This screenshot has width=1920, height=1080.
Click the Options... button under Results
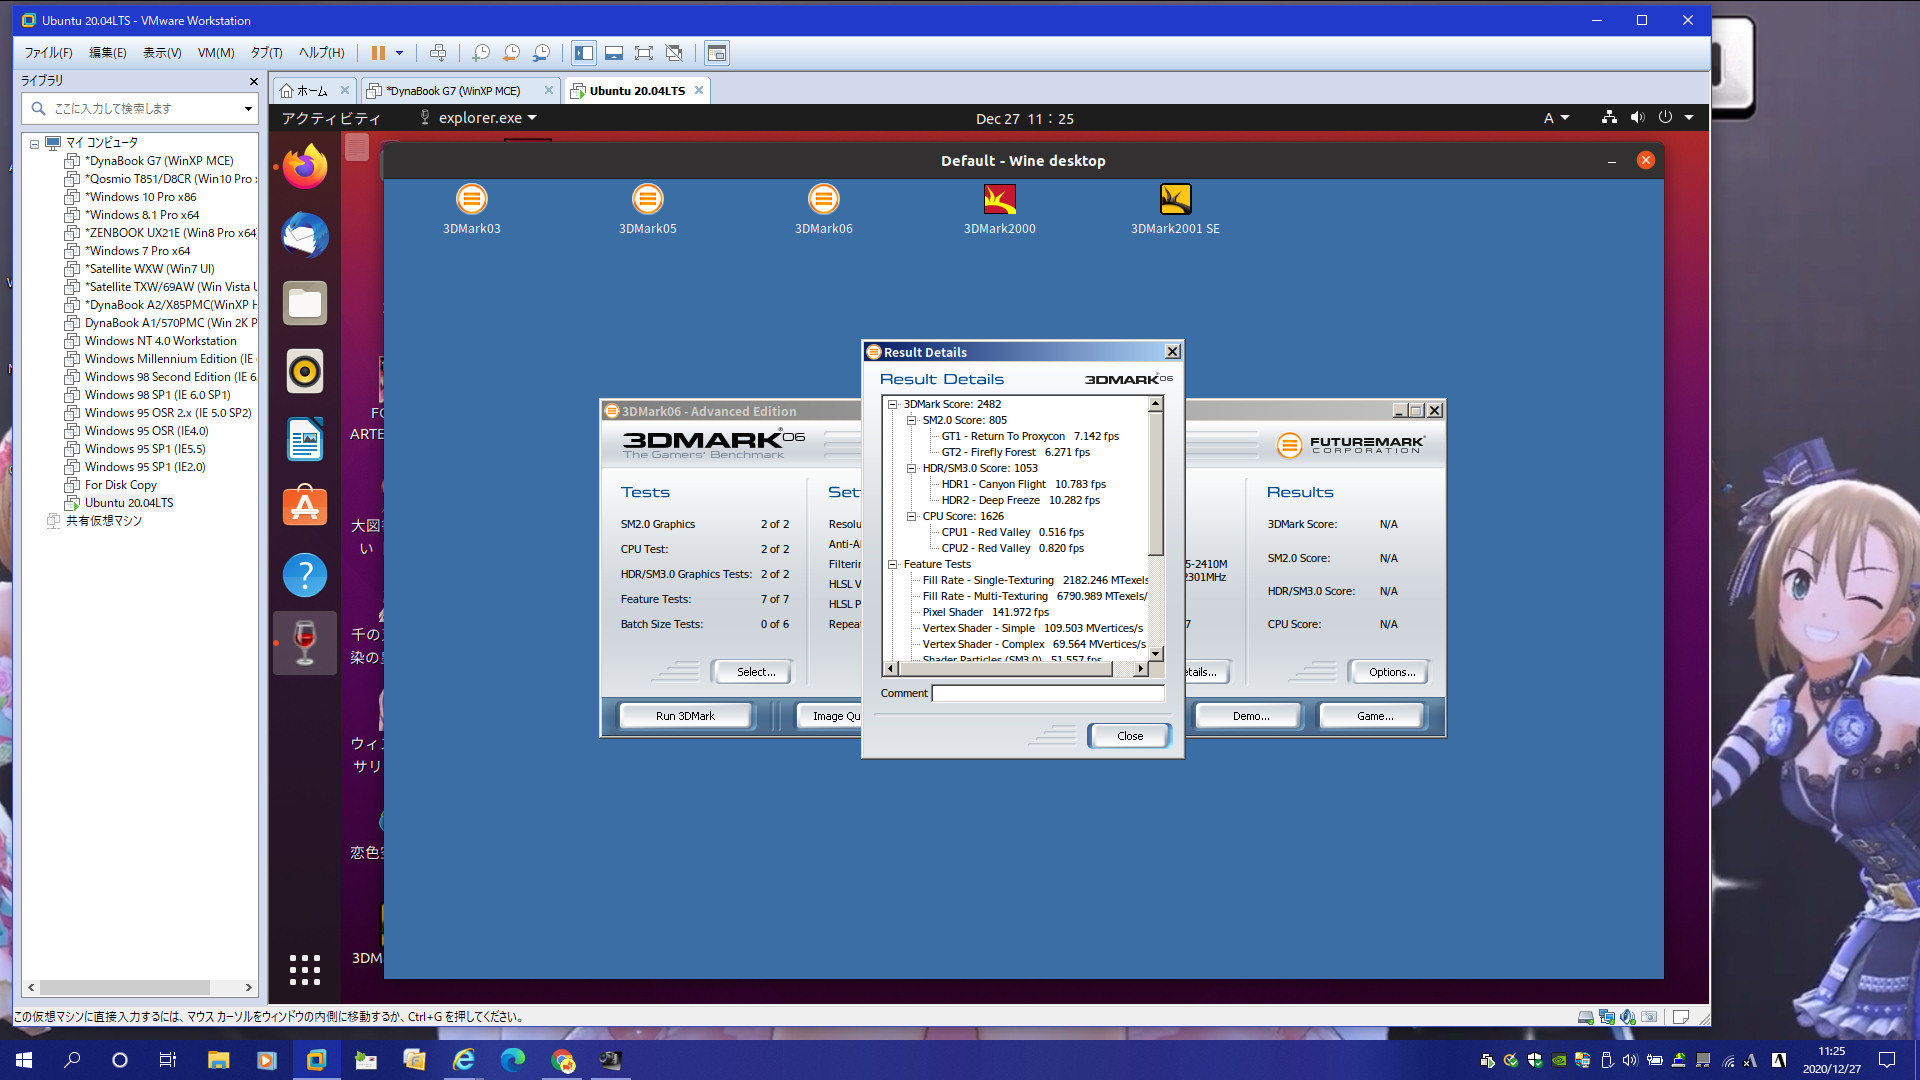(1392, 672)
